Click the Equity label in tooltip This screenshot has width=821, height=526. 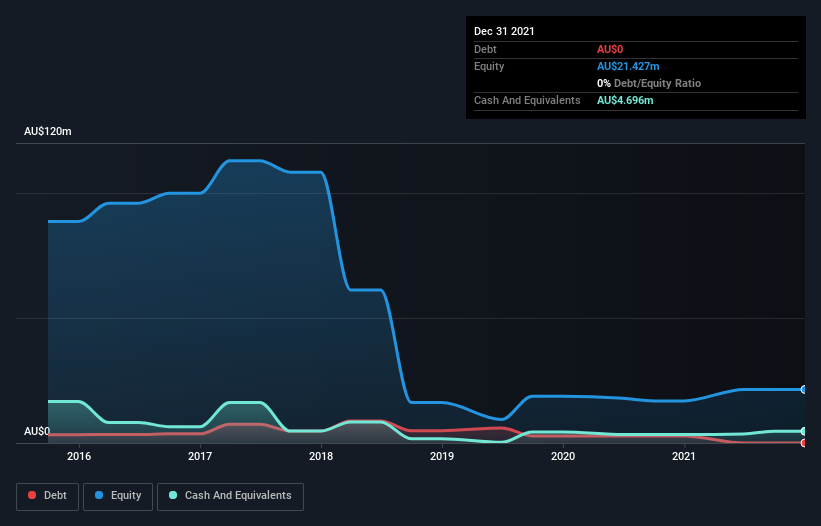pos(489,66)
